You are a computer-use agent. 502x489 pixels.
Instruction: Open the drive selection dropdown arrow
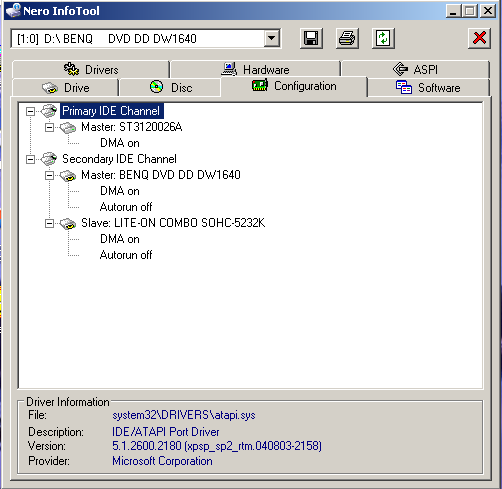272,38
